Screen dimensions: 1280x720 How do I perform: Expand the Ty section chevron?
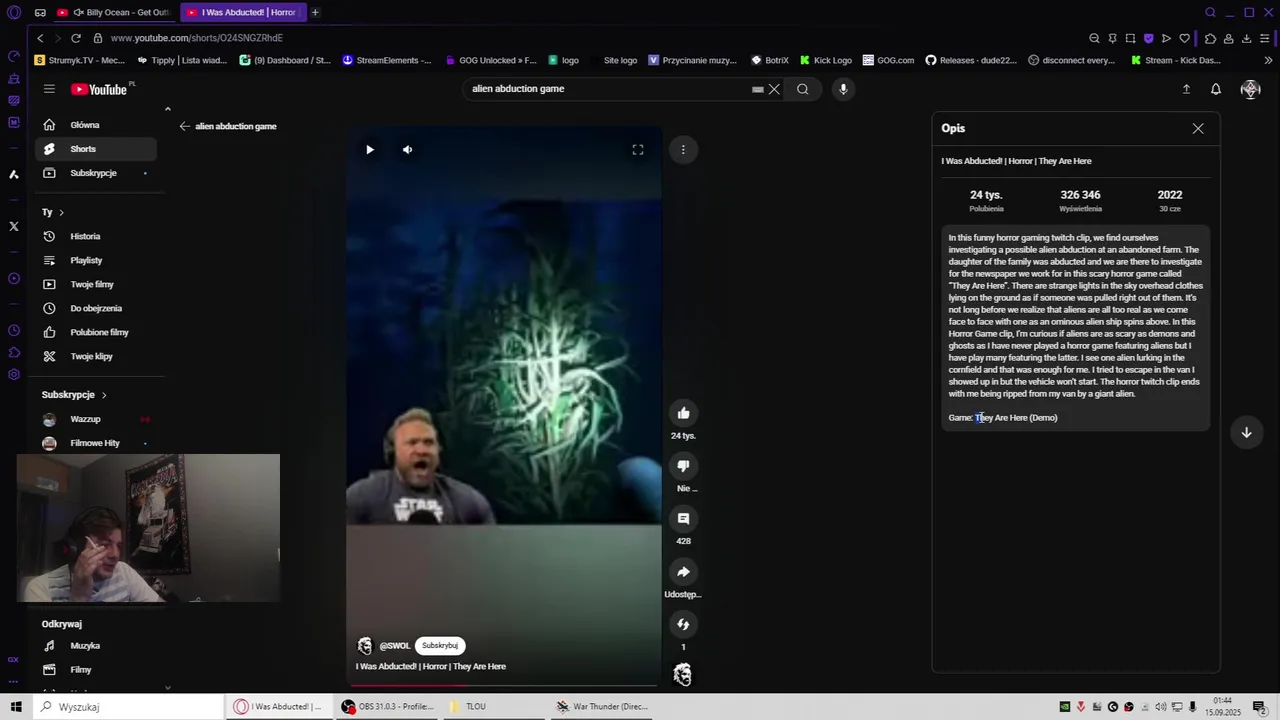tap(61, 212)
